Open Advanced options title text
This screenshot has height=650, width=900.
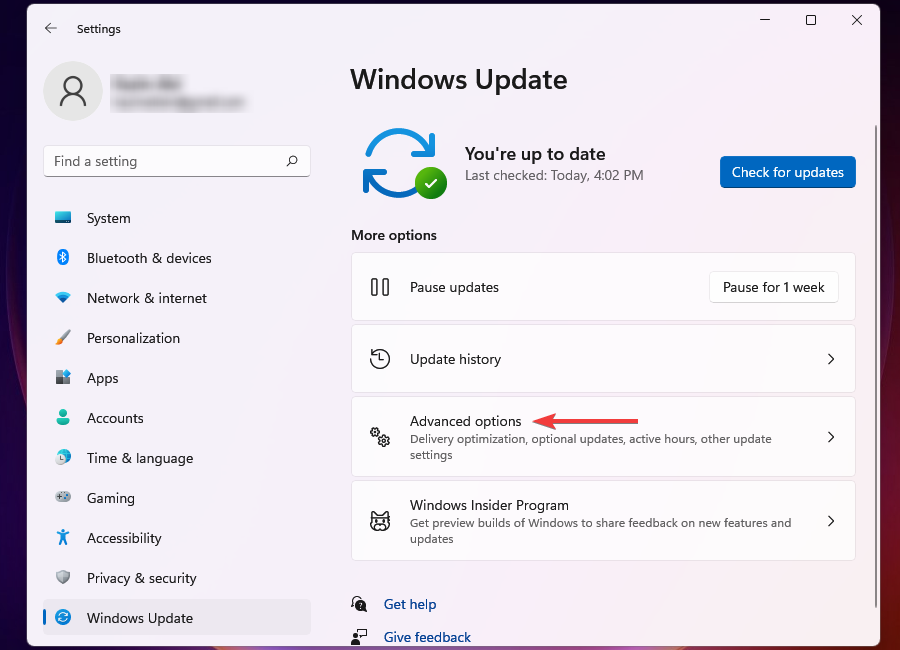[465, 421]
